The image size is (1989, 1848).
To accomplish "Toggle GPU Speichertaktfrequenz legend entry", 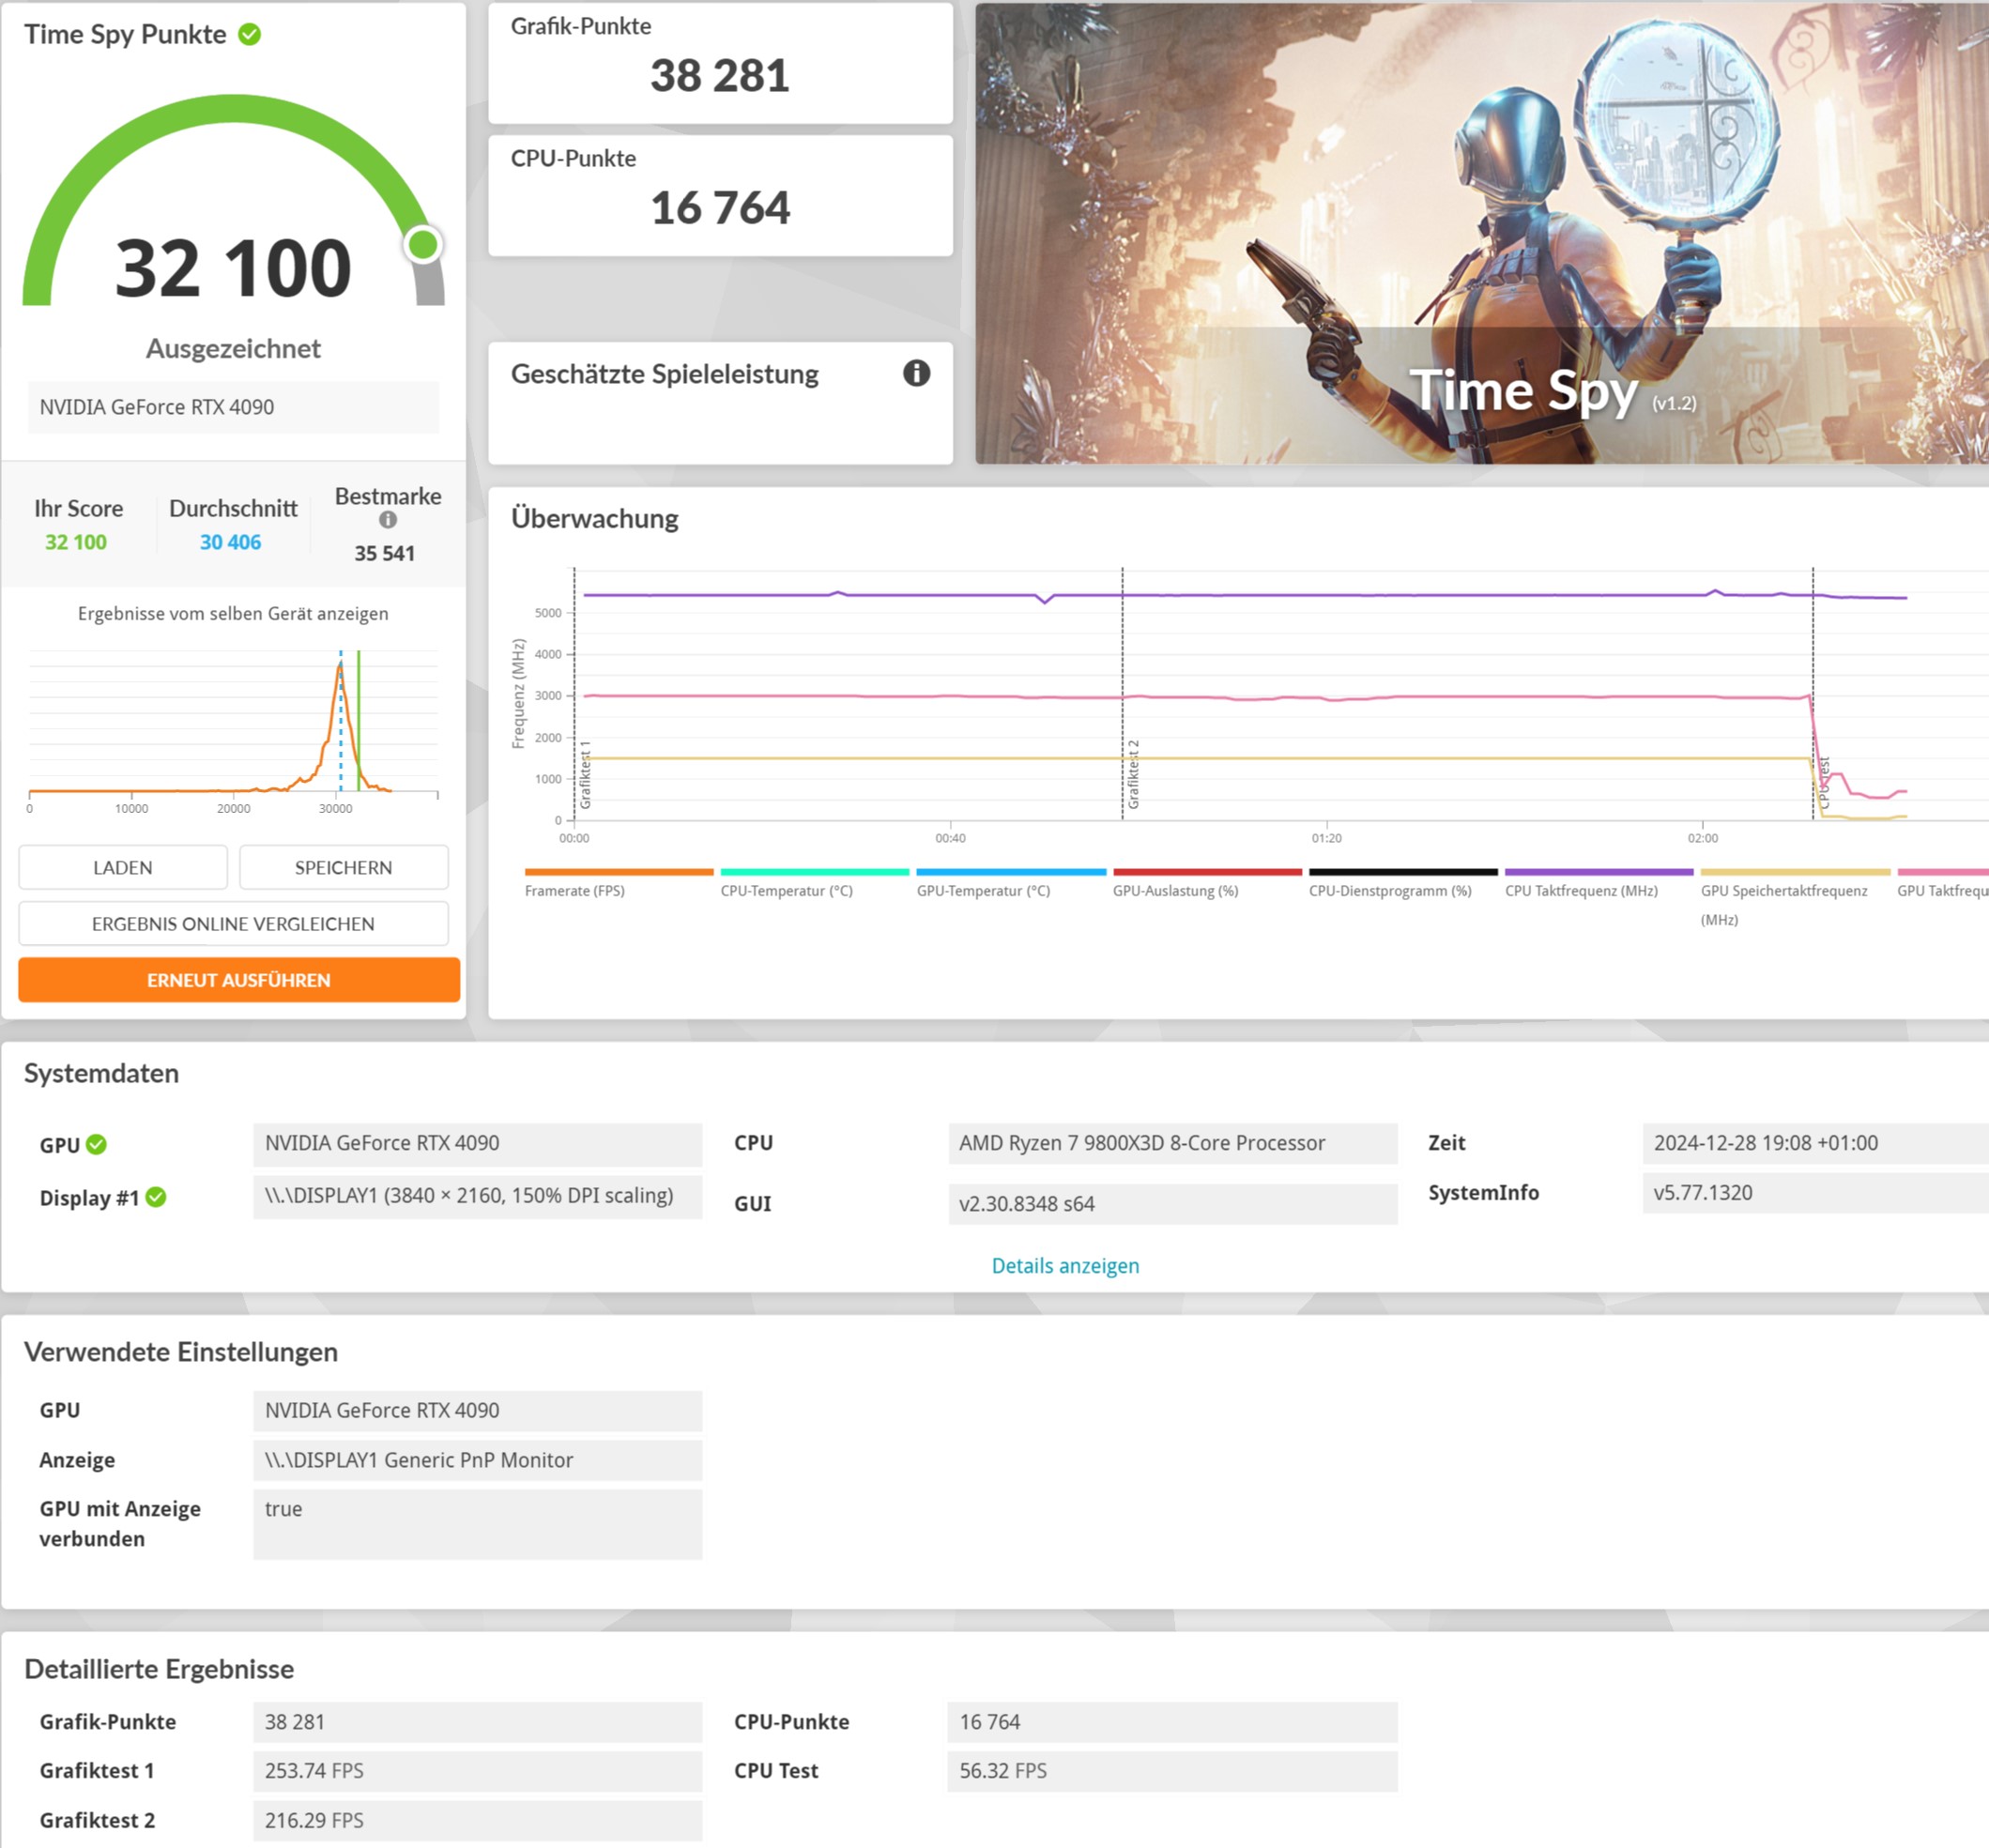I will click(x=1783, y=890).
